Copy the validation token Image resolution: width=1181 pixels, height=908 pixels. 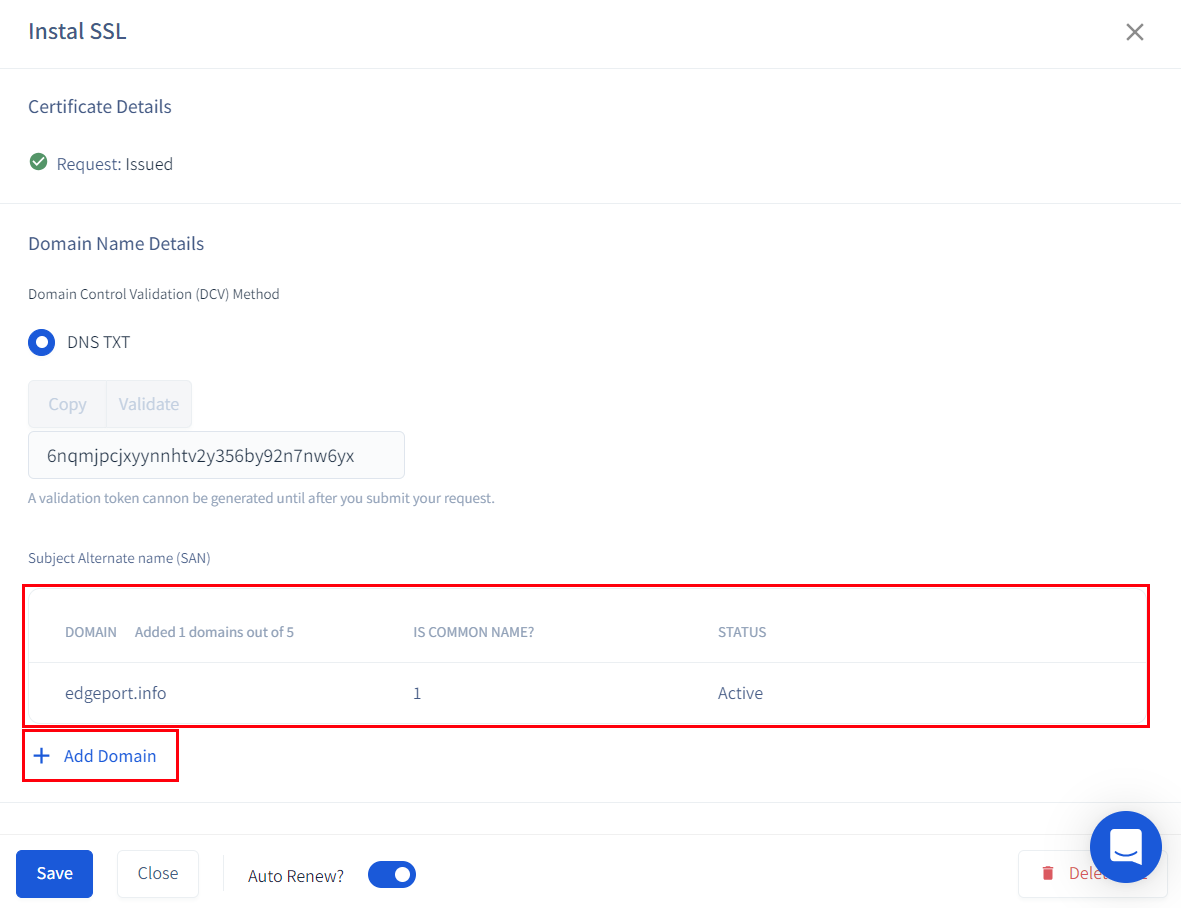tap(67, 404)
